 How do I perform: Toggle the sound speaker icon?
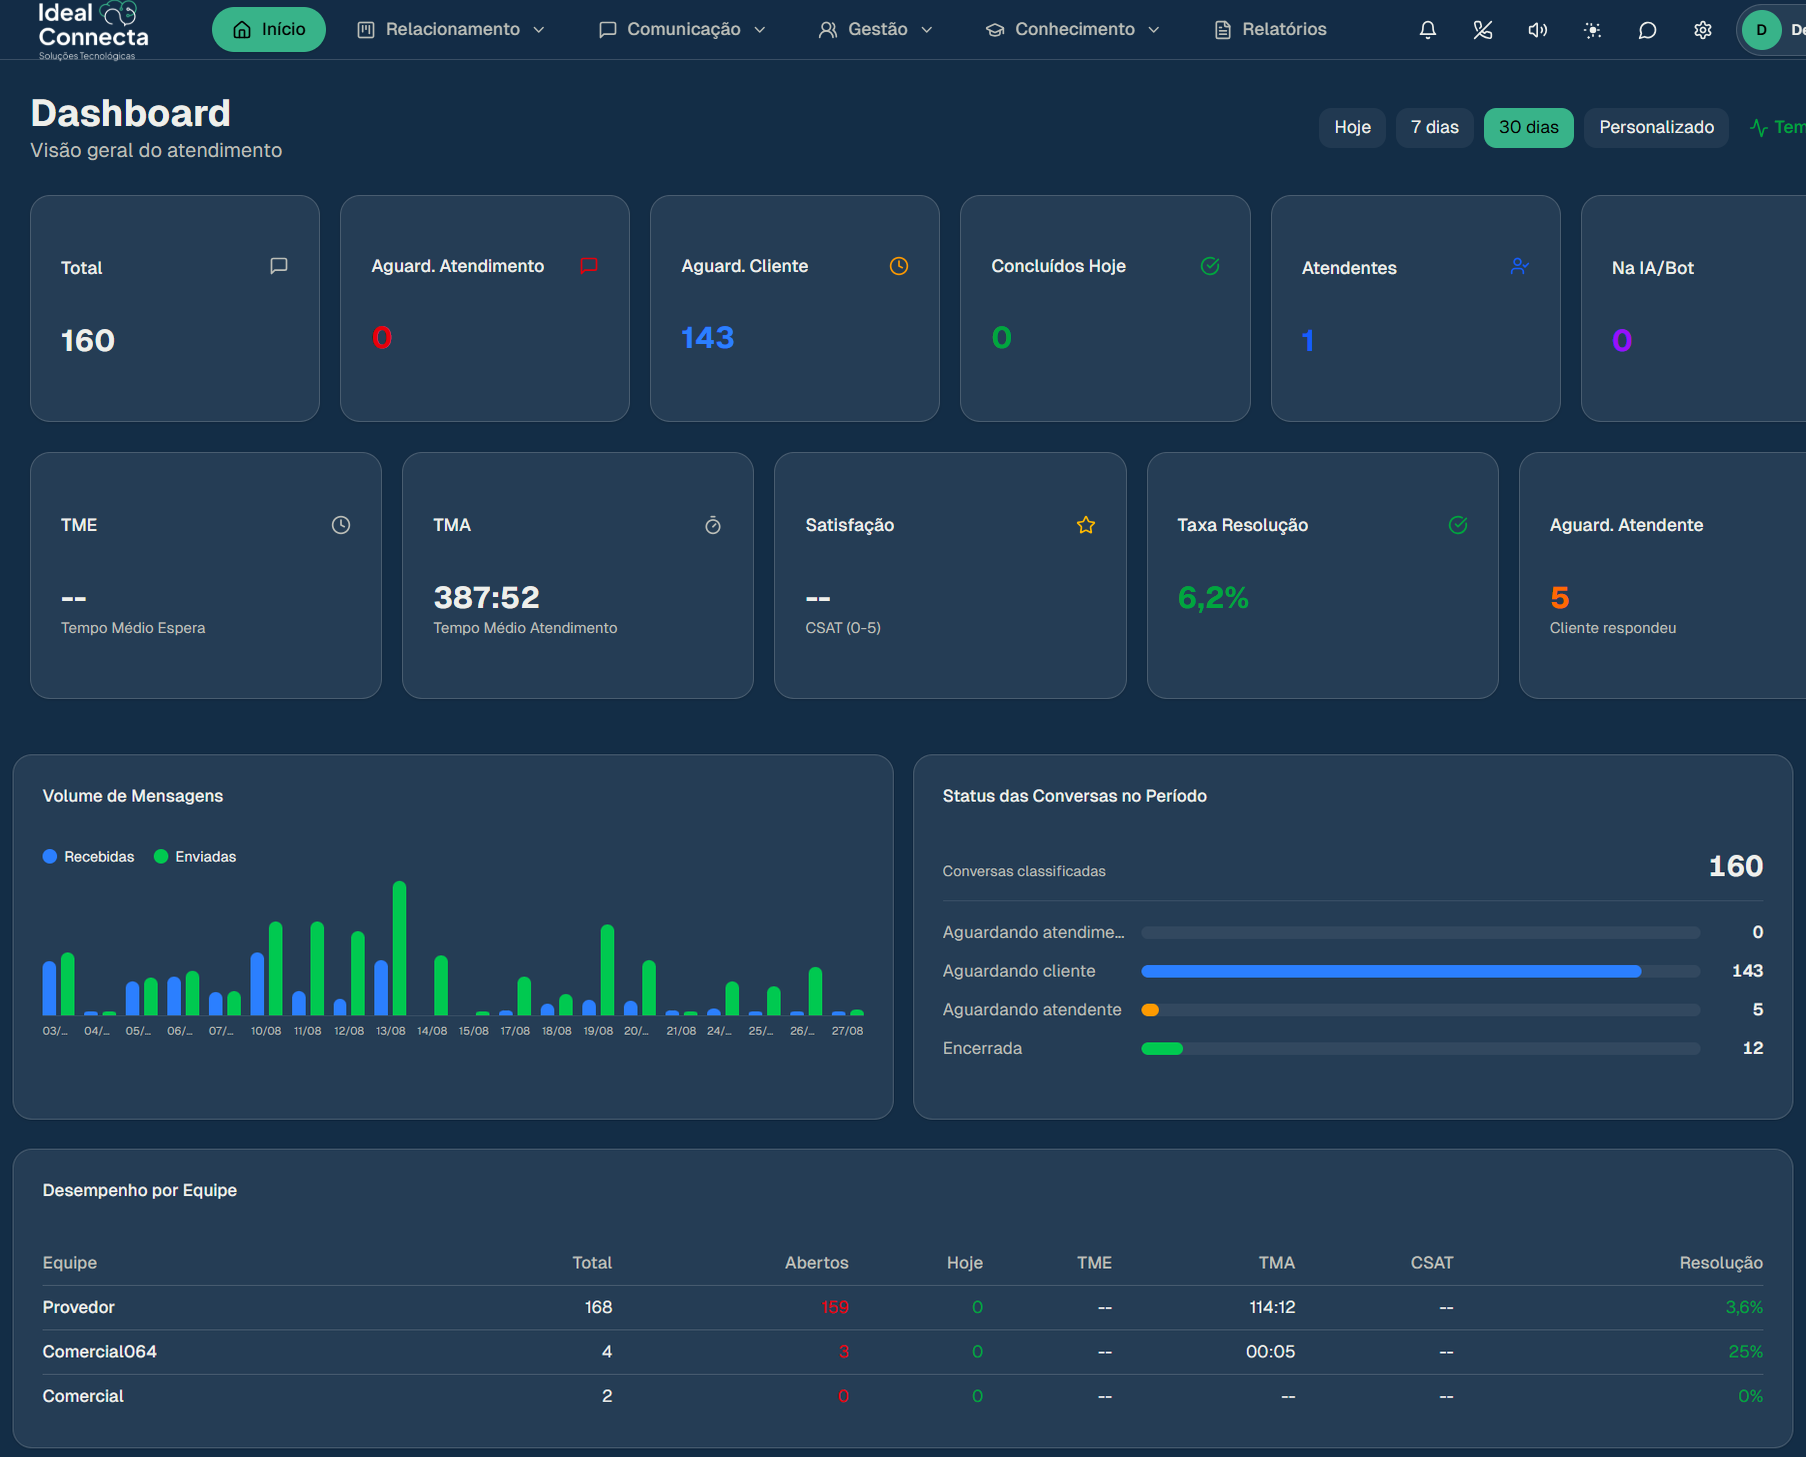1537,30
